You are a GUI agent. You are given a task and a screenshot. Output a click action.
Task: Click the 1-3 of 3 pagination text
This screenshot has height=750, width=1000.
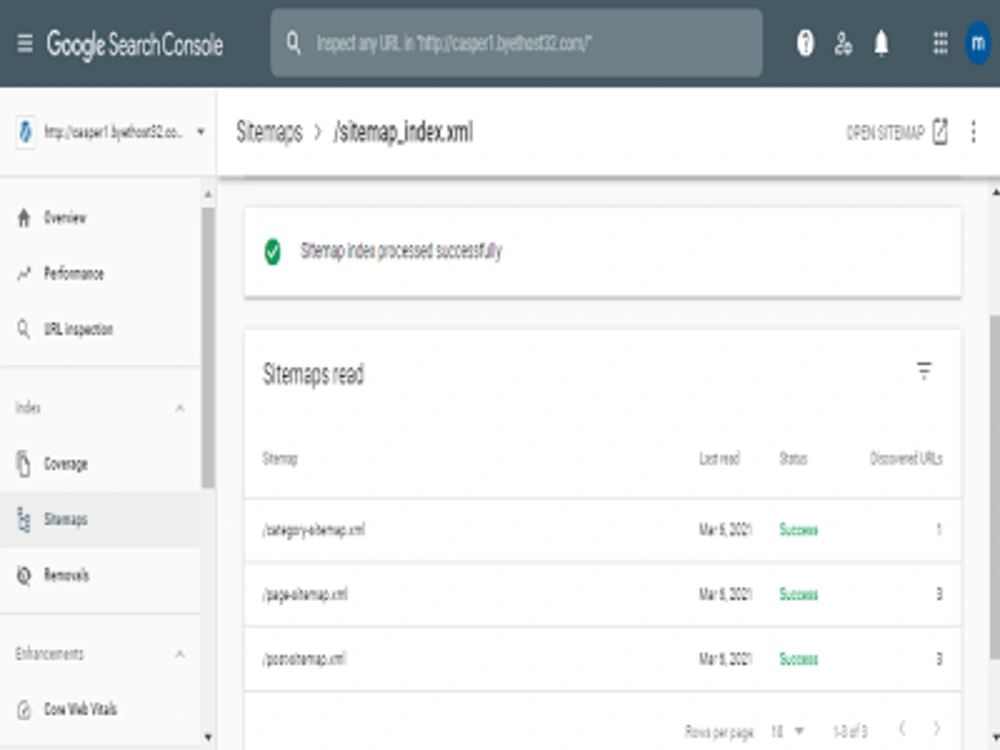(x=849, y=731)
